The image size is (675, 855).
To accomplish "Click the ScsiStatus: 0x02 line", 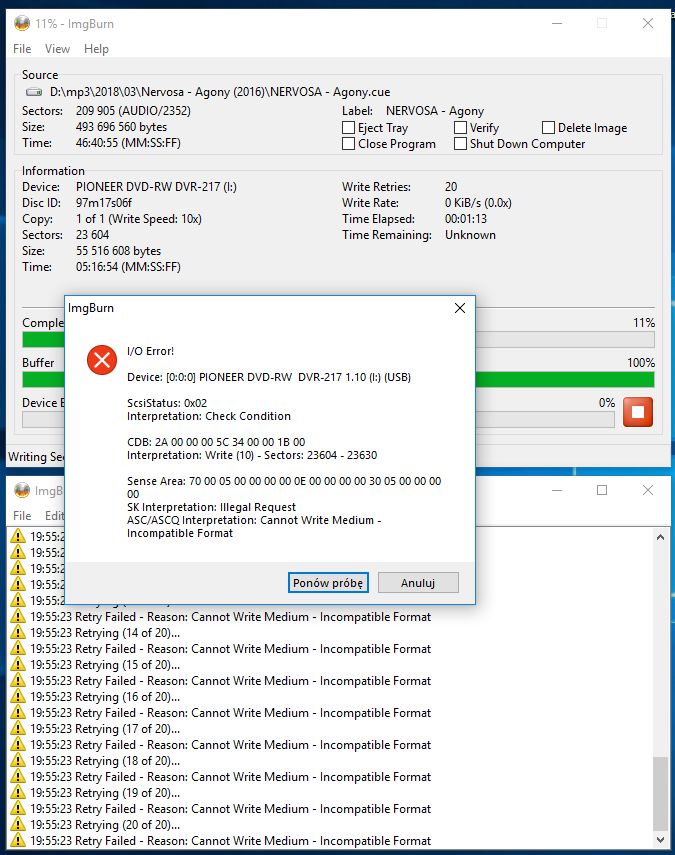I will [167, 403].
